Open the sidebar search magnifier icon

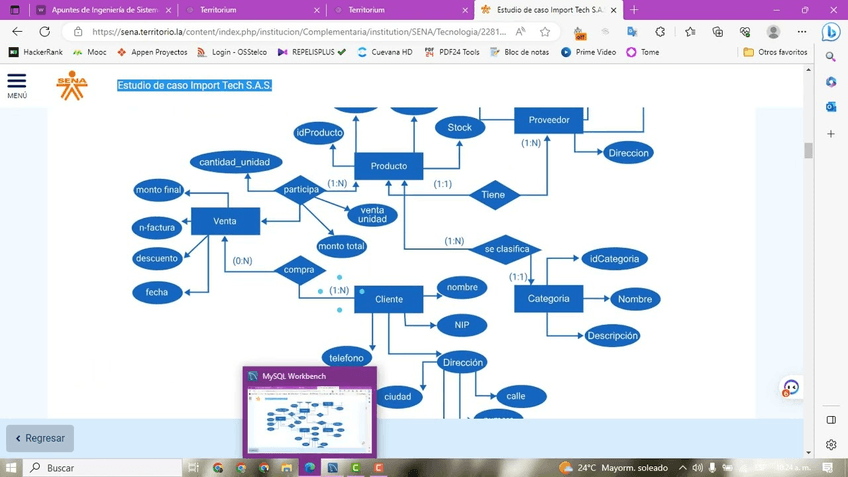pyautogui.click(x=831, y=57)
